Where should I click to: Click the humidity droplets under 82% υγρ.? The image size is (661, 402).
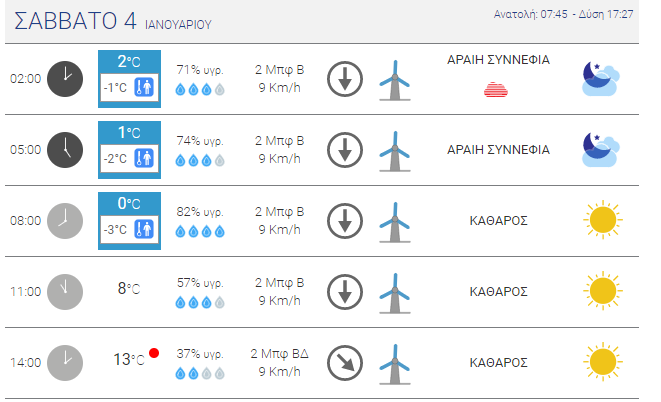200,231
